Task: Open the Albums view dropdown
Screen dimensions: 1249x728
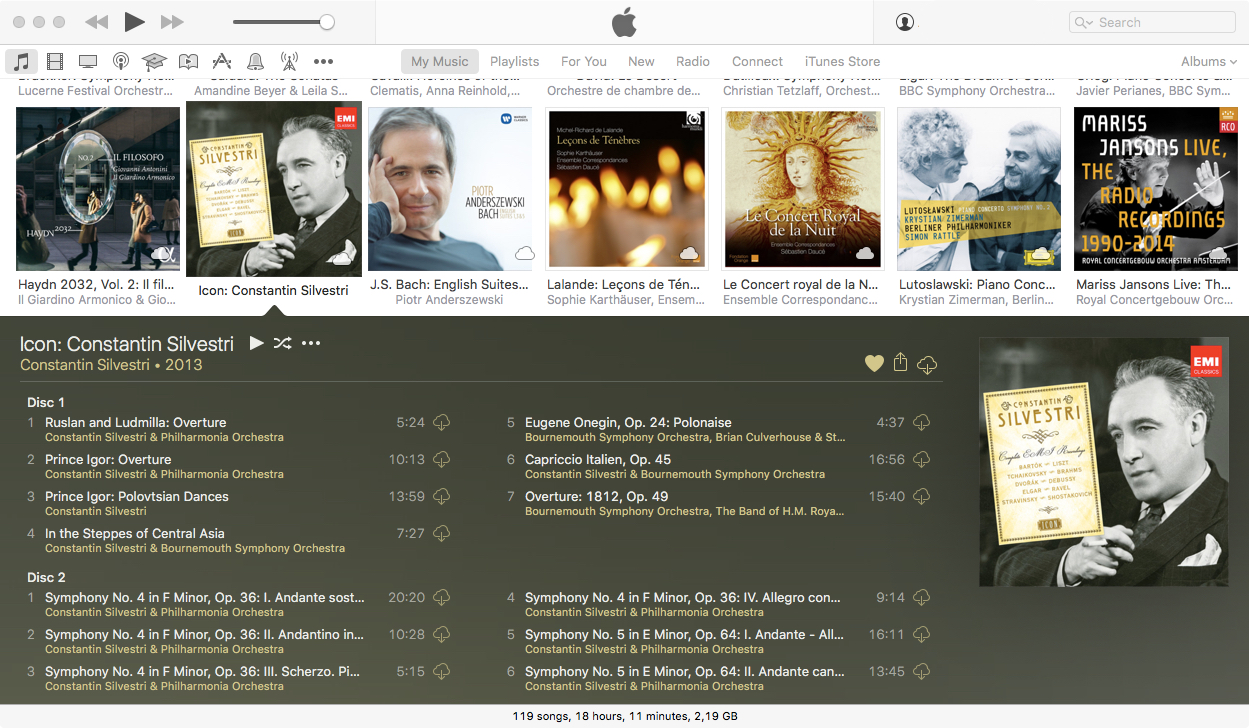Action: tap(1208, 62)
